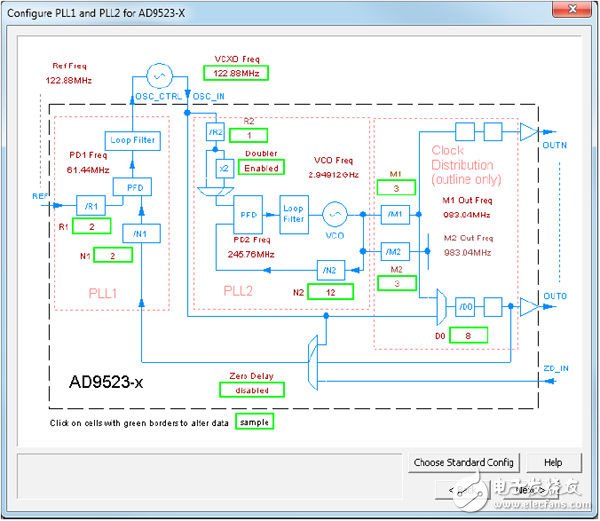Change the R1 value cell

click(x=91, y=227)
